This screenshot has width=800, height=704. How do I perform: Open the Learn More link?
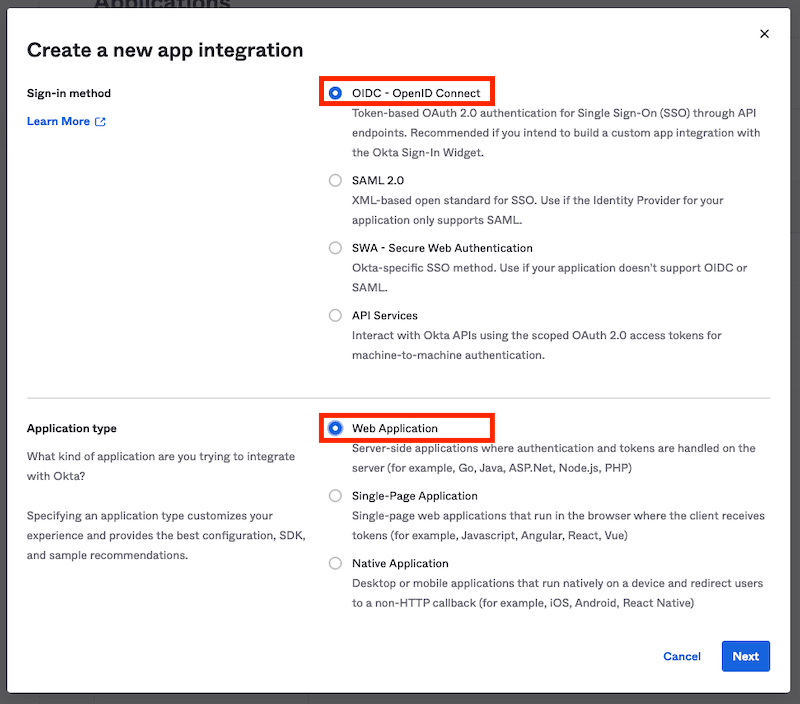point(57,121)
